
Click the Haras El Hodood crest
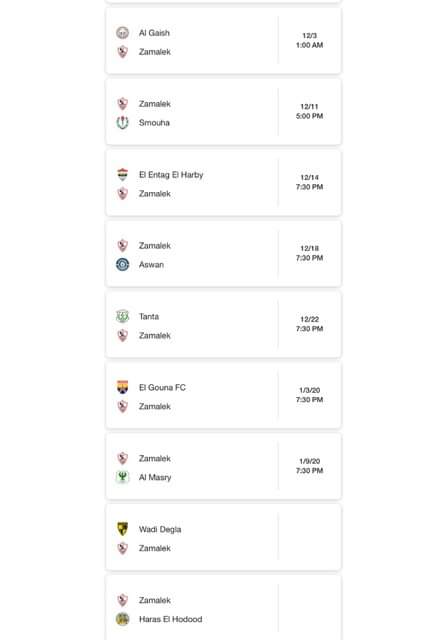(122, 619)
